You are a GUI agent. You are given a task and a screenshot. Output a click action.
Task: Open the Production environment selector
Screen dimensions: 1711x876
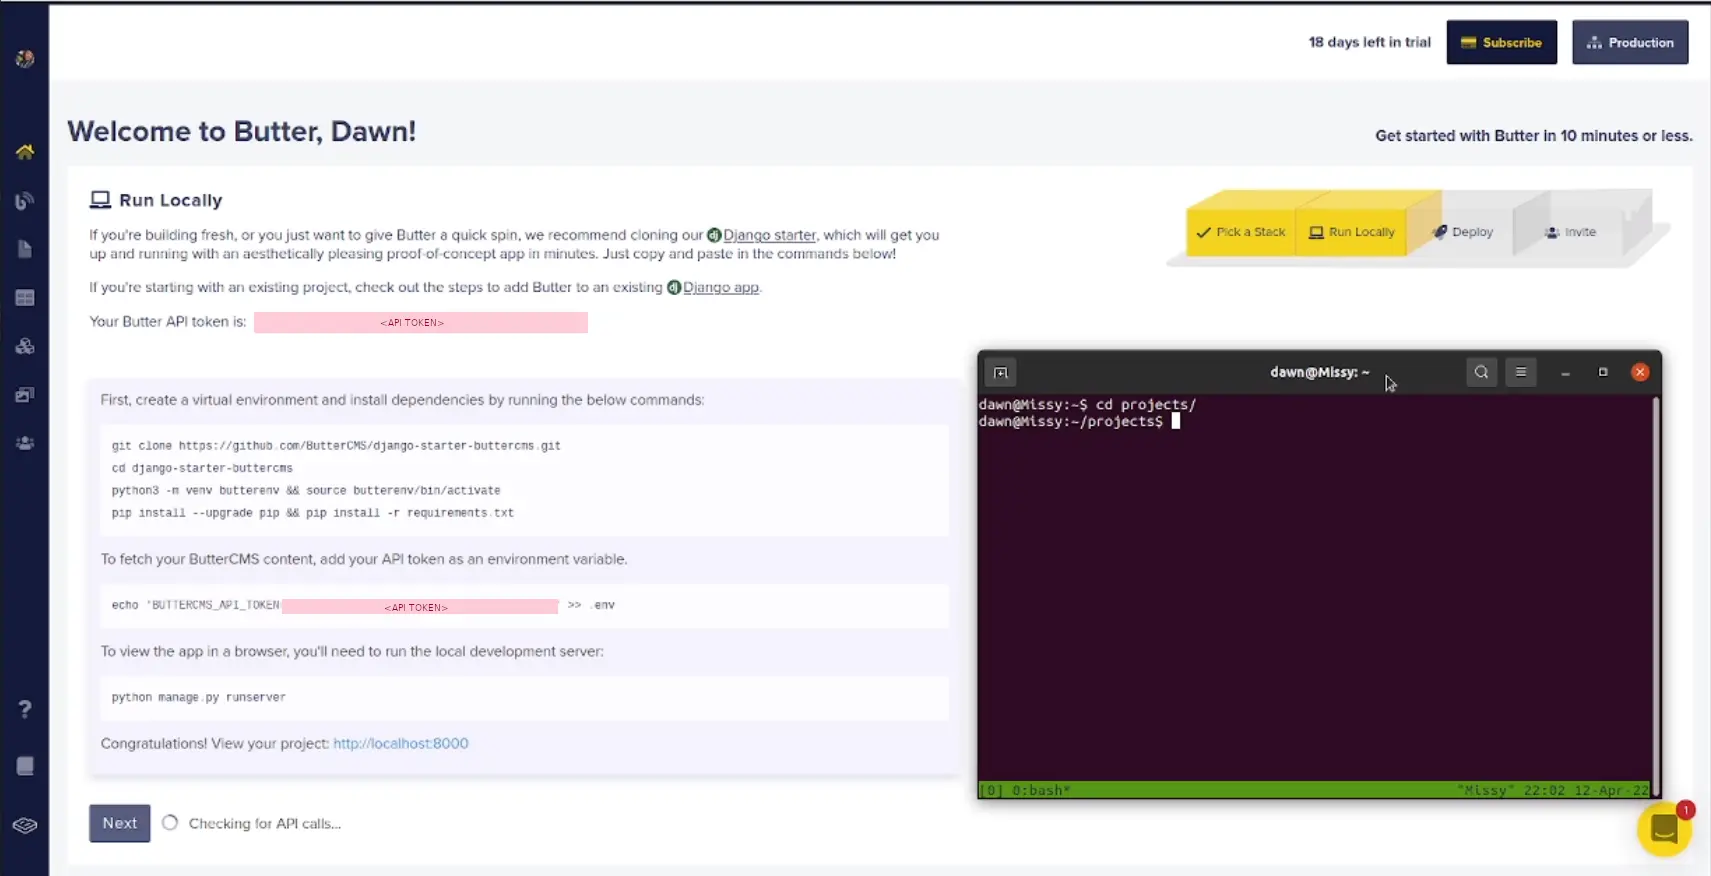coord(1630,42)
